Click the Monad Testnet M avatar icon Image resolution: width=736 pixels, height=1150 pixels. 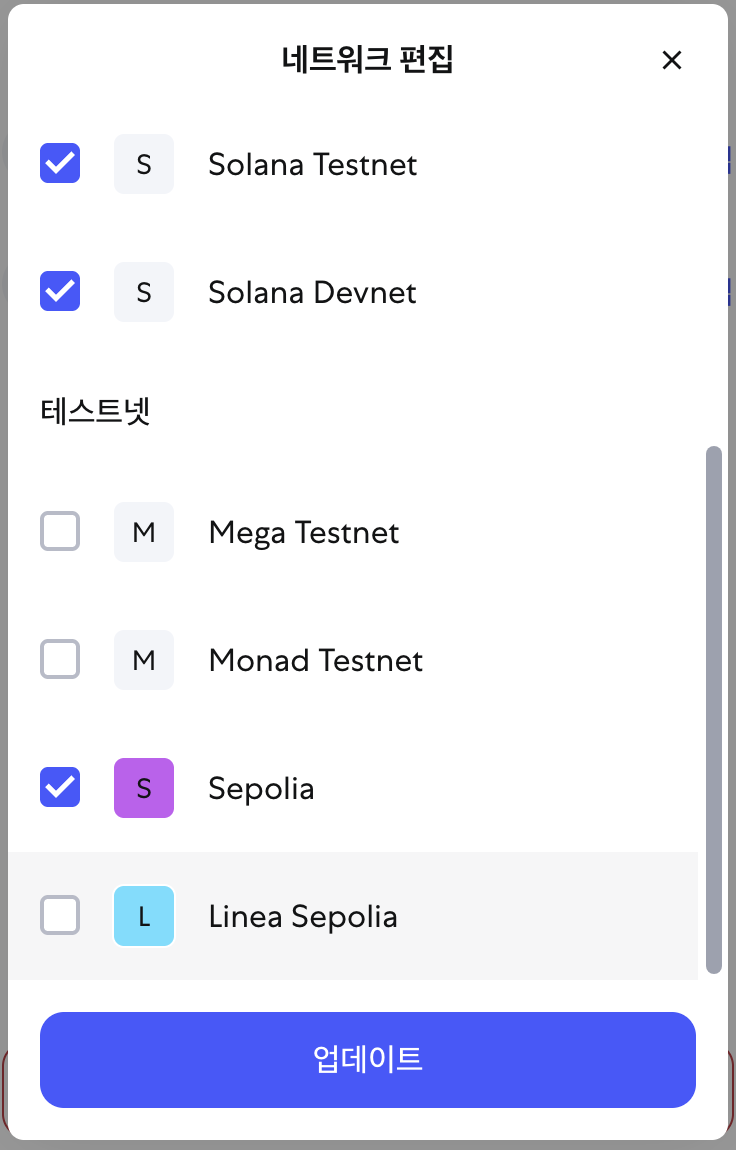144,660
